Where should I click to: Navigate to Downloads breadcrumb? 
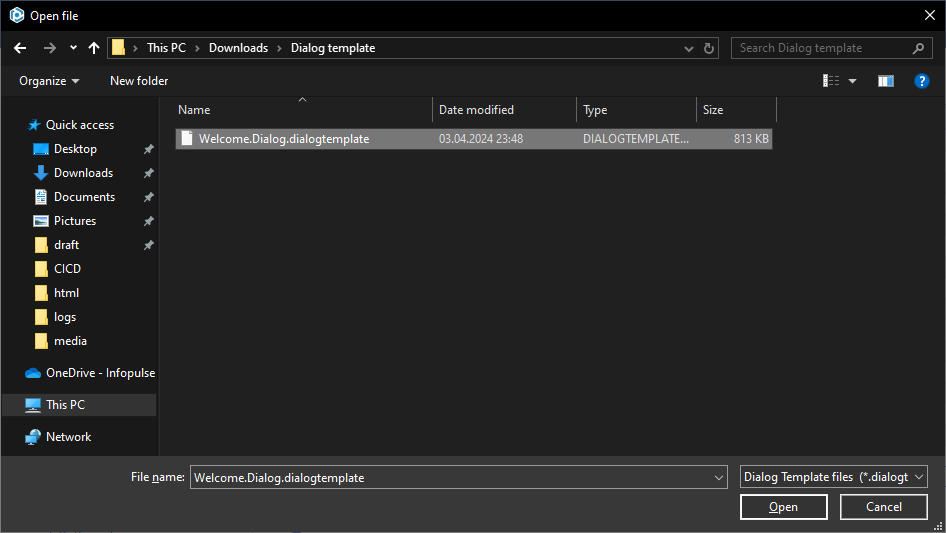238,48
